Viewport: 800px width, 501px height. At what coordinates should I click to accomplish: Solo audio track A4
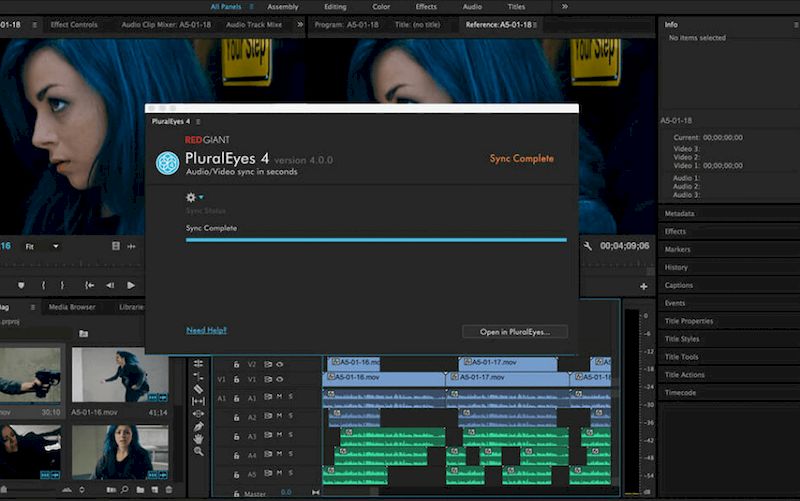[291, 454]
